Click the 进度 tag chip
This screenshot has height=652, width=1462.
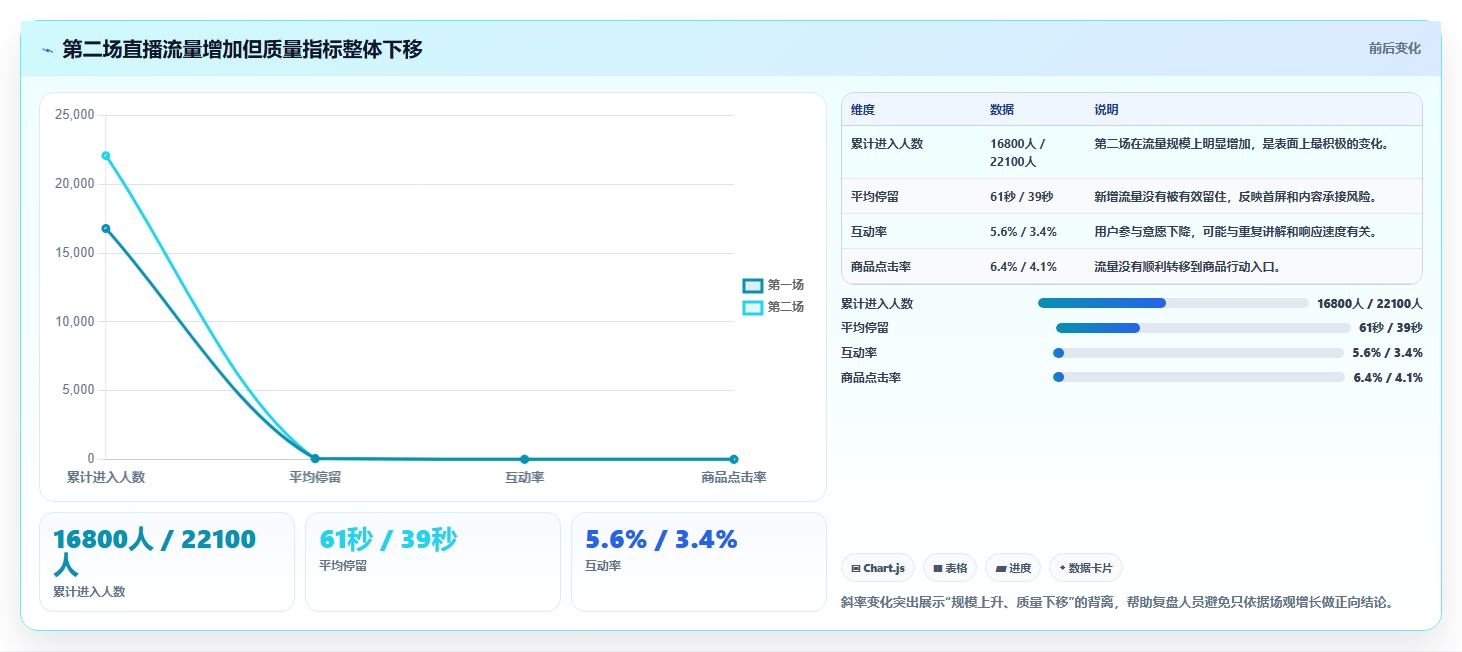click(x=1013, y=568)
